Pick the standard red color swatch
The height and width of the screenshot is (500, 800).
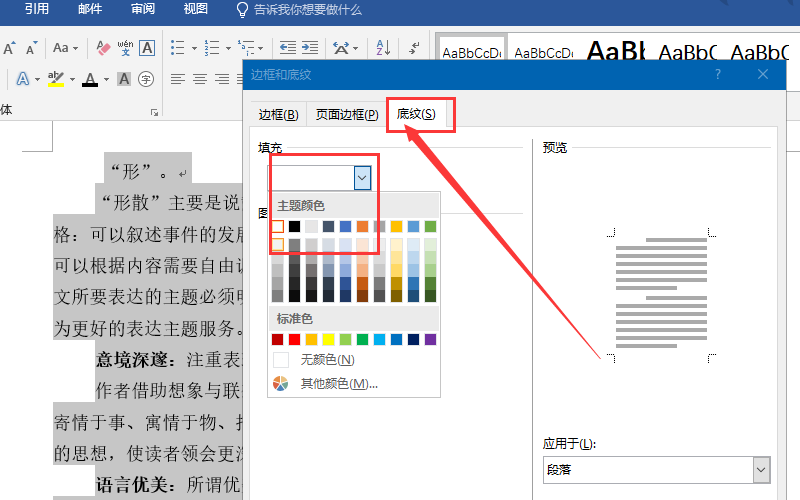click(294, 339)
